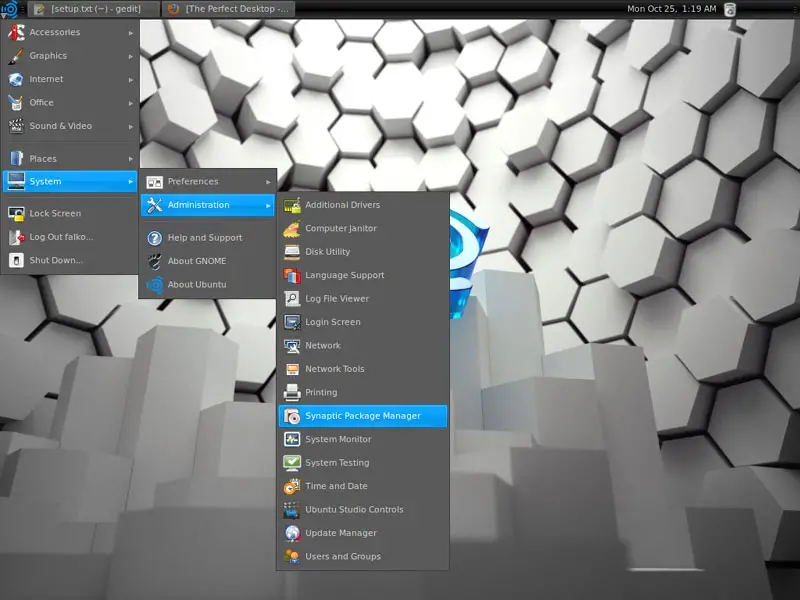Click the Internet globe icon
The height and width of the screenshot is (600, 800).
click(16, 79)
